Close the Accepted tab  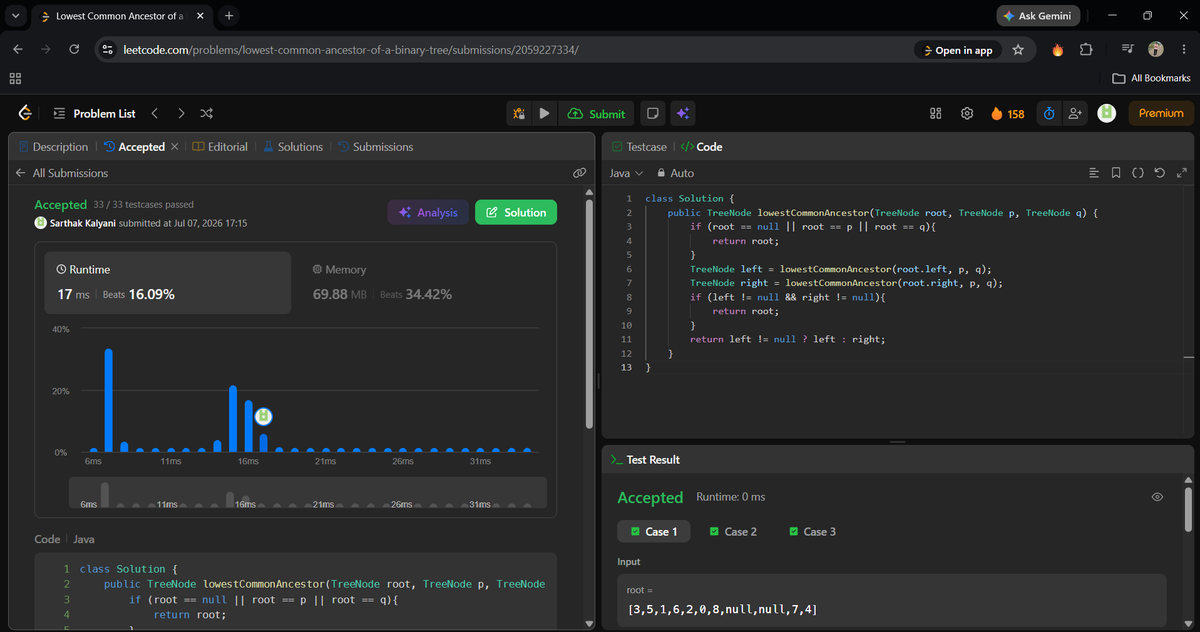click(x=175, y=147)
